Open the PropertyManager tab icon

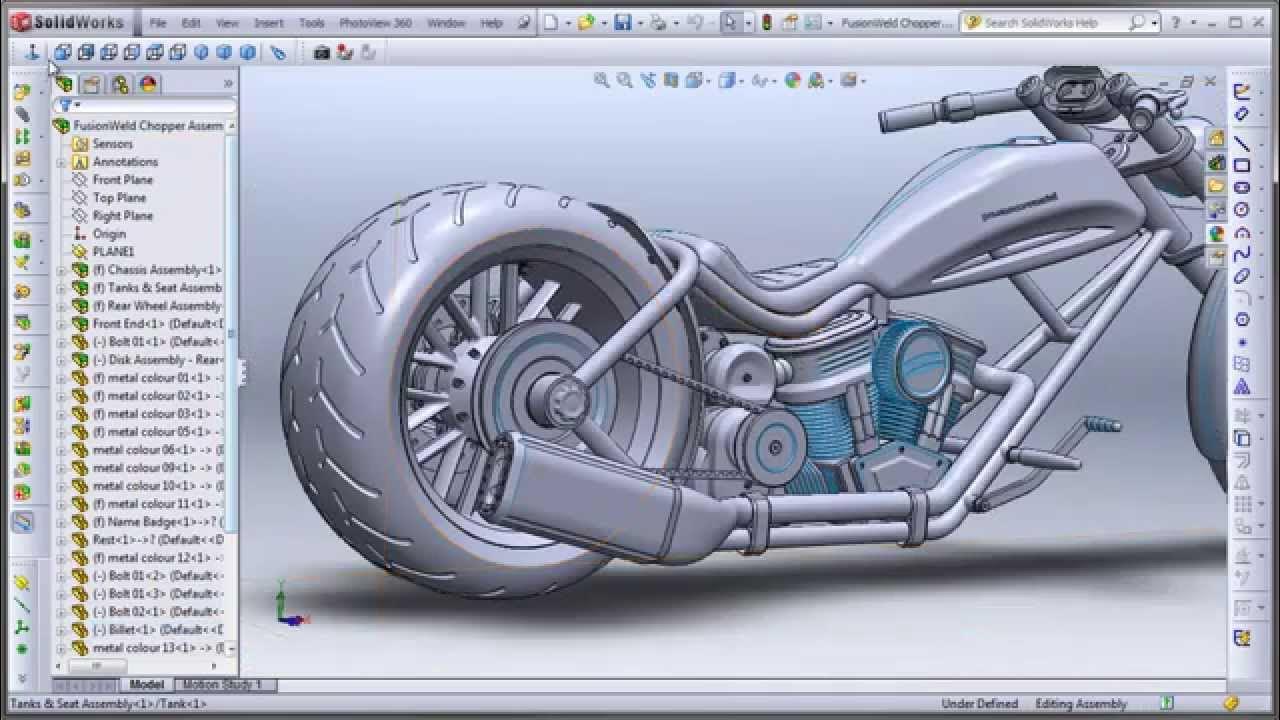pos(91,84)
